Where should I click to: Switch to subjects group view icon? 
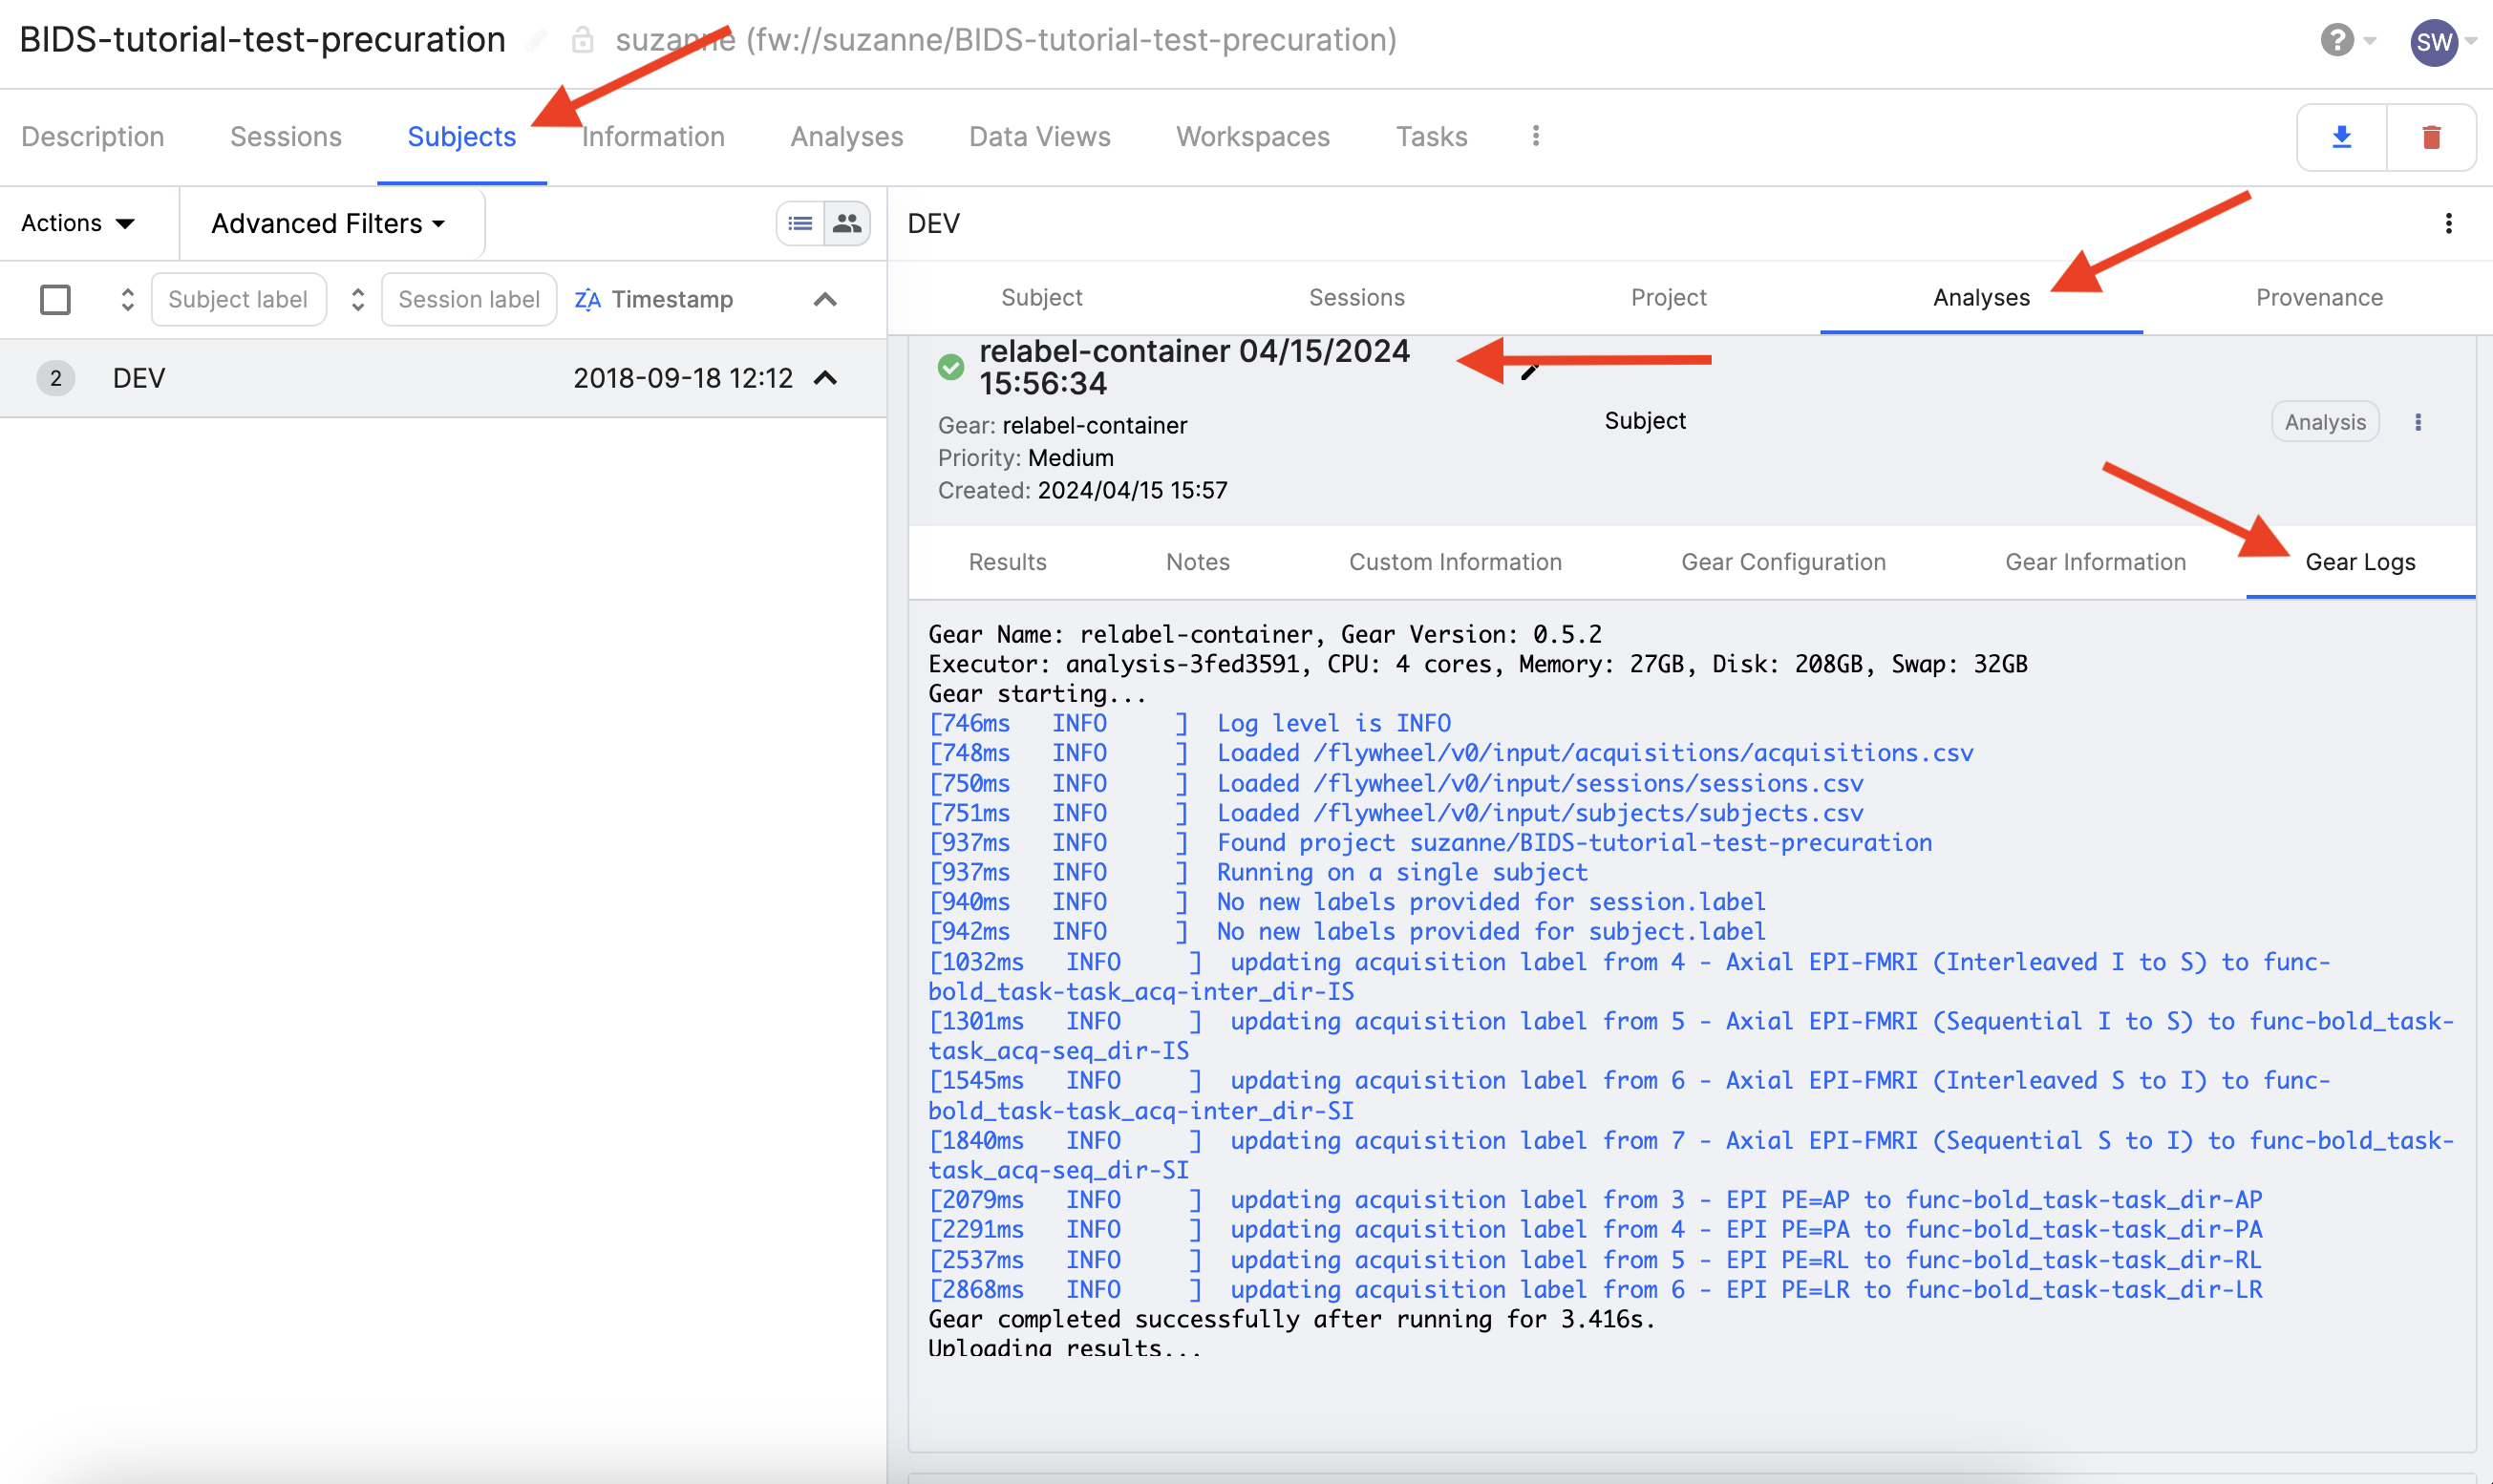point(847,223)
